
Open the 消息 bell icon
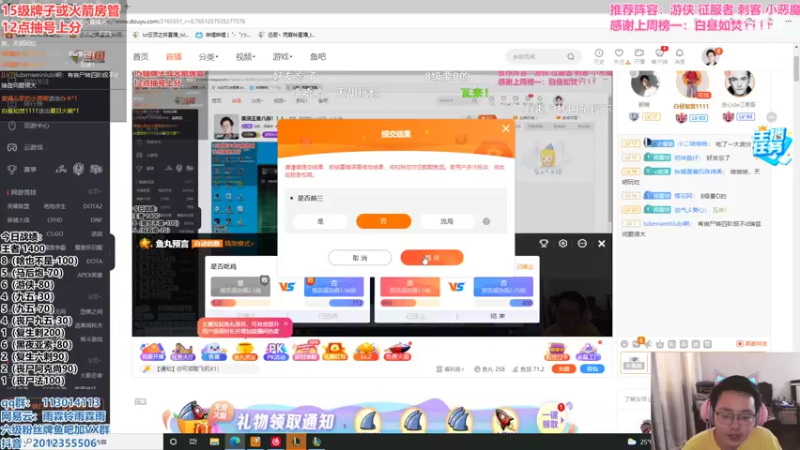click(680, 56)
